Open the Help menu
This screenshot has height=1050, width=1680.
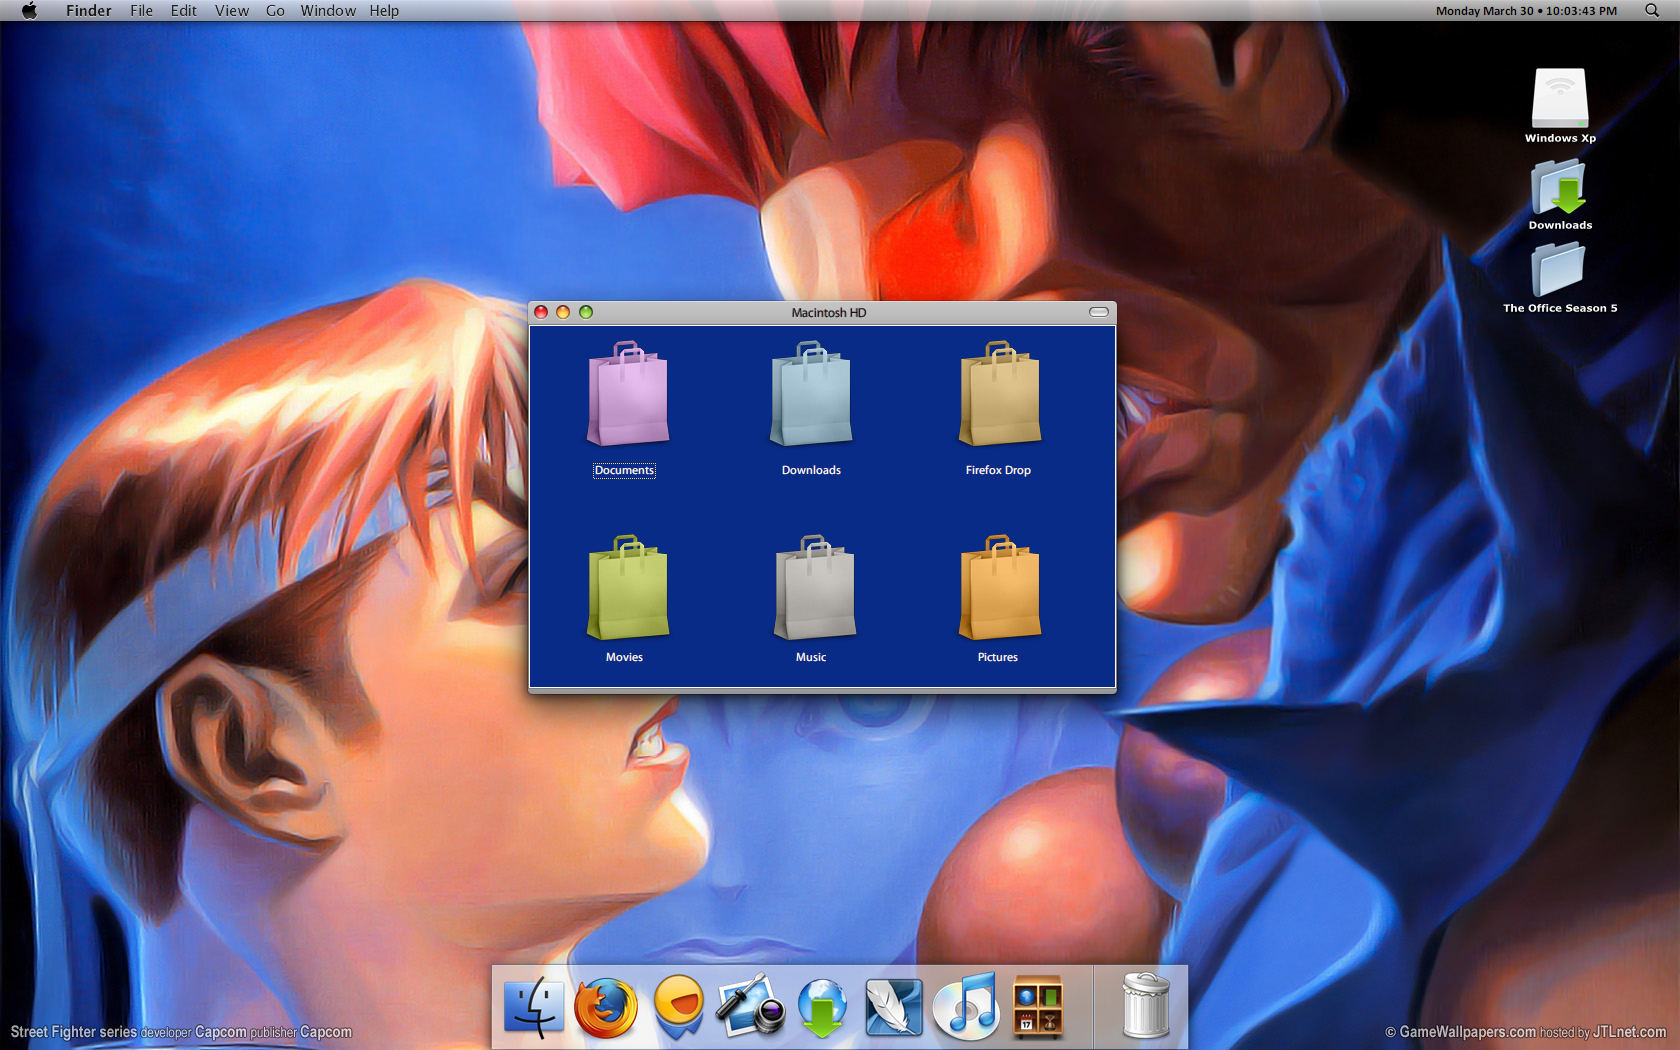[384, 10]
